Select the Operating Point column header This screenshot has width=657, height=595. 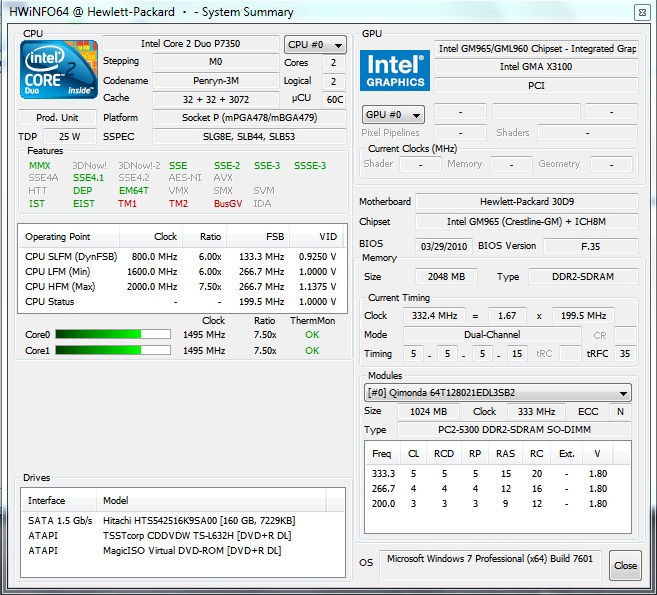point(69,237)
